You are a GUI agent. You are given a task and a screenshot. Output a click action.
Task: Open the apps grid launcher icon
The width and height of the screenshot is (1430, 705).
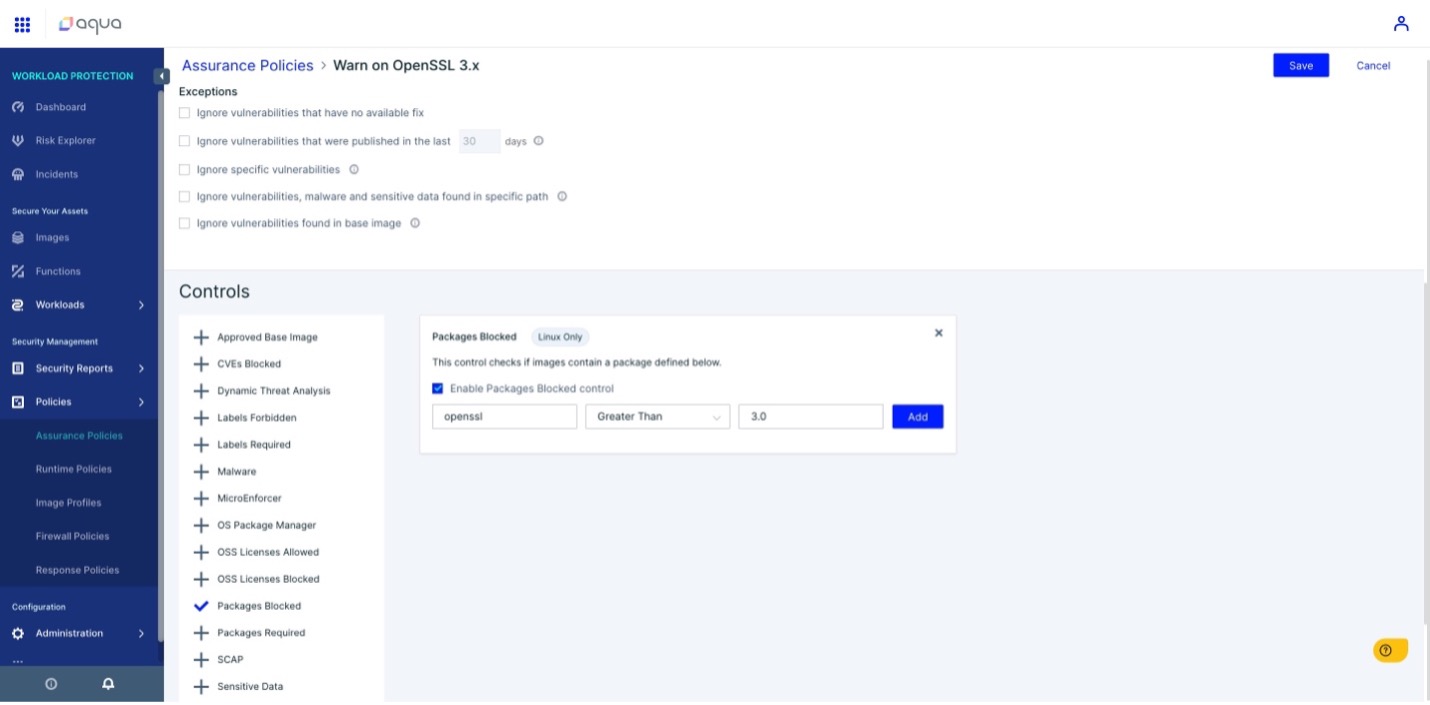point(22,24)
